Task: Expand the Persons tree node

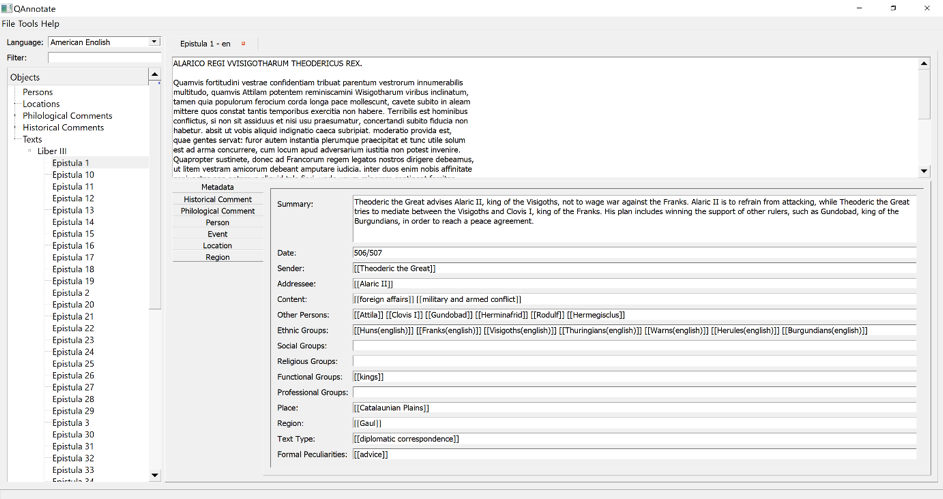Action: (15, 92)
